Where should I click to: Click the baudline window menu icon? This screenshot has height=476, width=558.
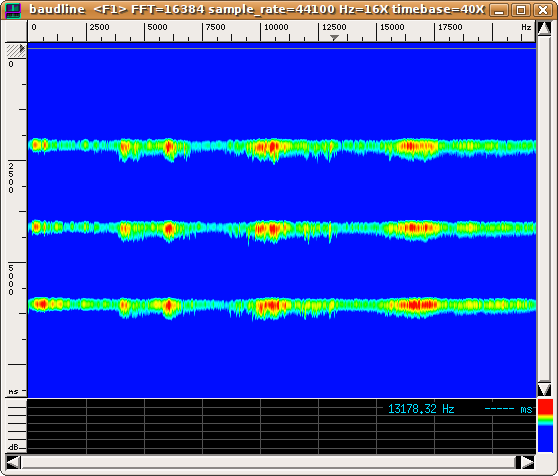pyautogui.click(x=13, y=10)
